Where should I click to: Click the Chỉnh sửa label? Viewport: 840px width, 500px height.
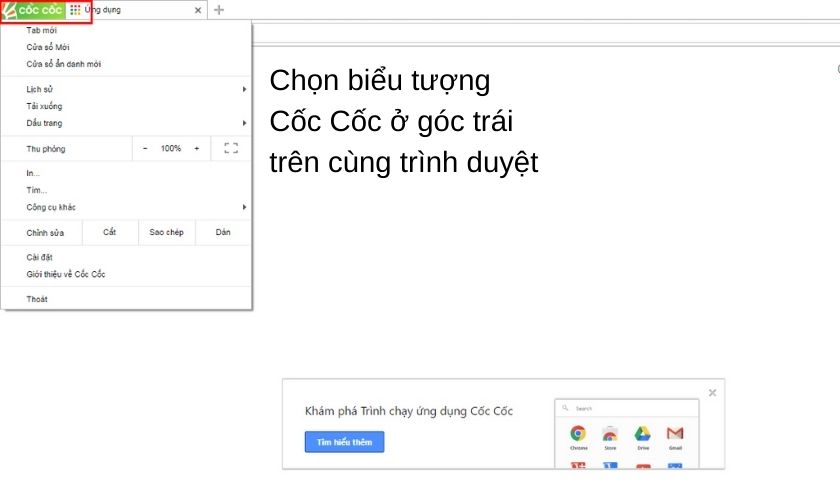pyautogui.click(x=45, y=233)
